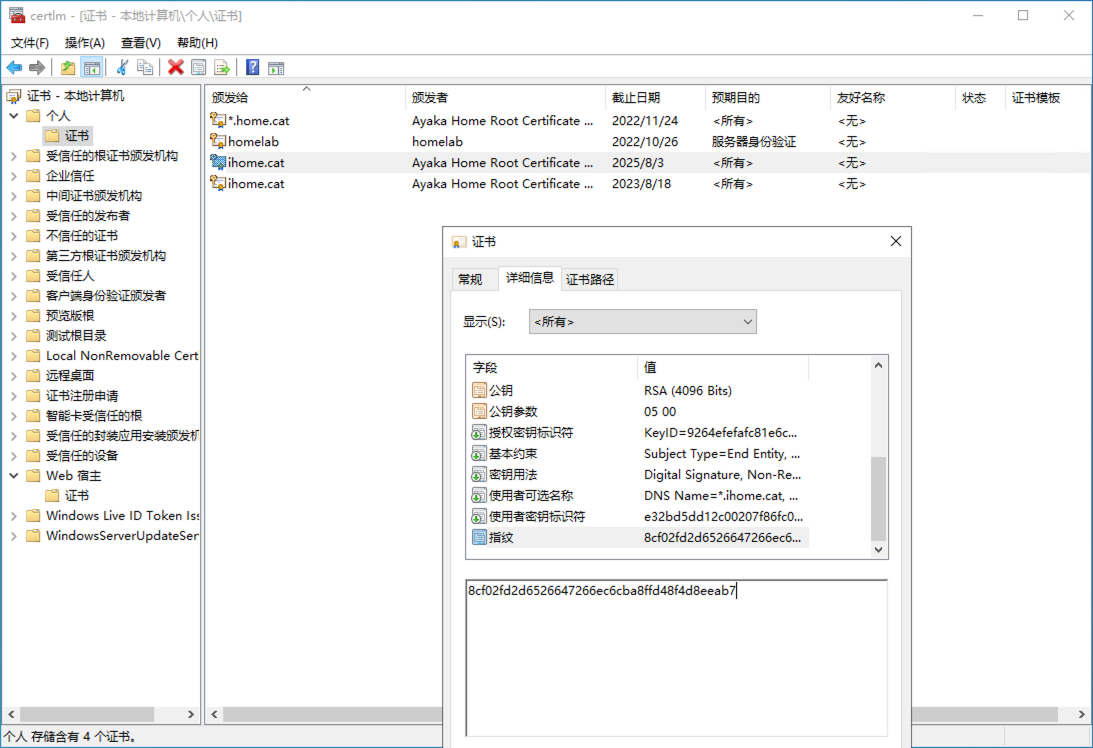Viewport: 1093px width, 748px height.
Task: Expand the 受信任的根证书颁发机构 tree node
Action: pyautogui.click(x=14, y=156)
